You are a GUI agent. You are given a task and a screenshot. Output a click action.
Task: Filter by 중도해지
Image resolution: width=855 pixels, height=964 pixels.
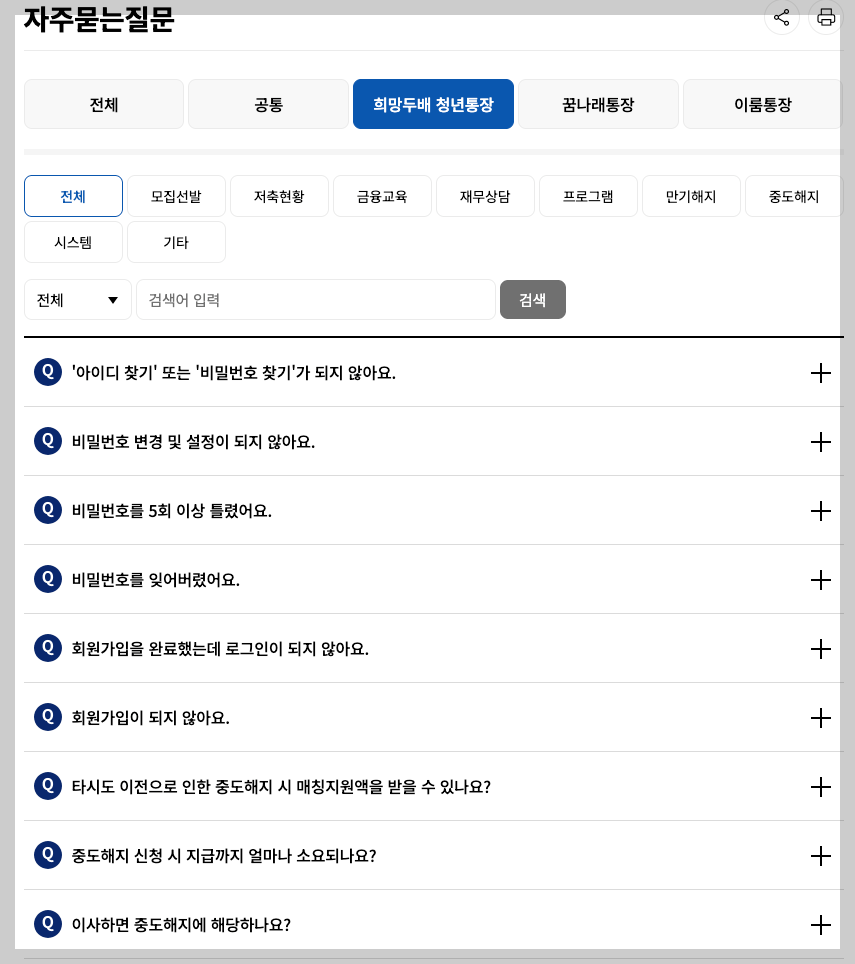pos(794,196)
